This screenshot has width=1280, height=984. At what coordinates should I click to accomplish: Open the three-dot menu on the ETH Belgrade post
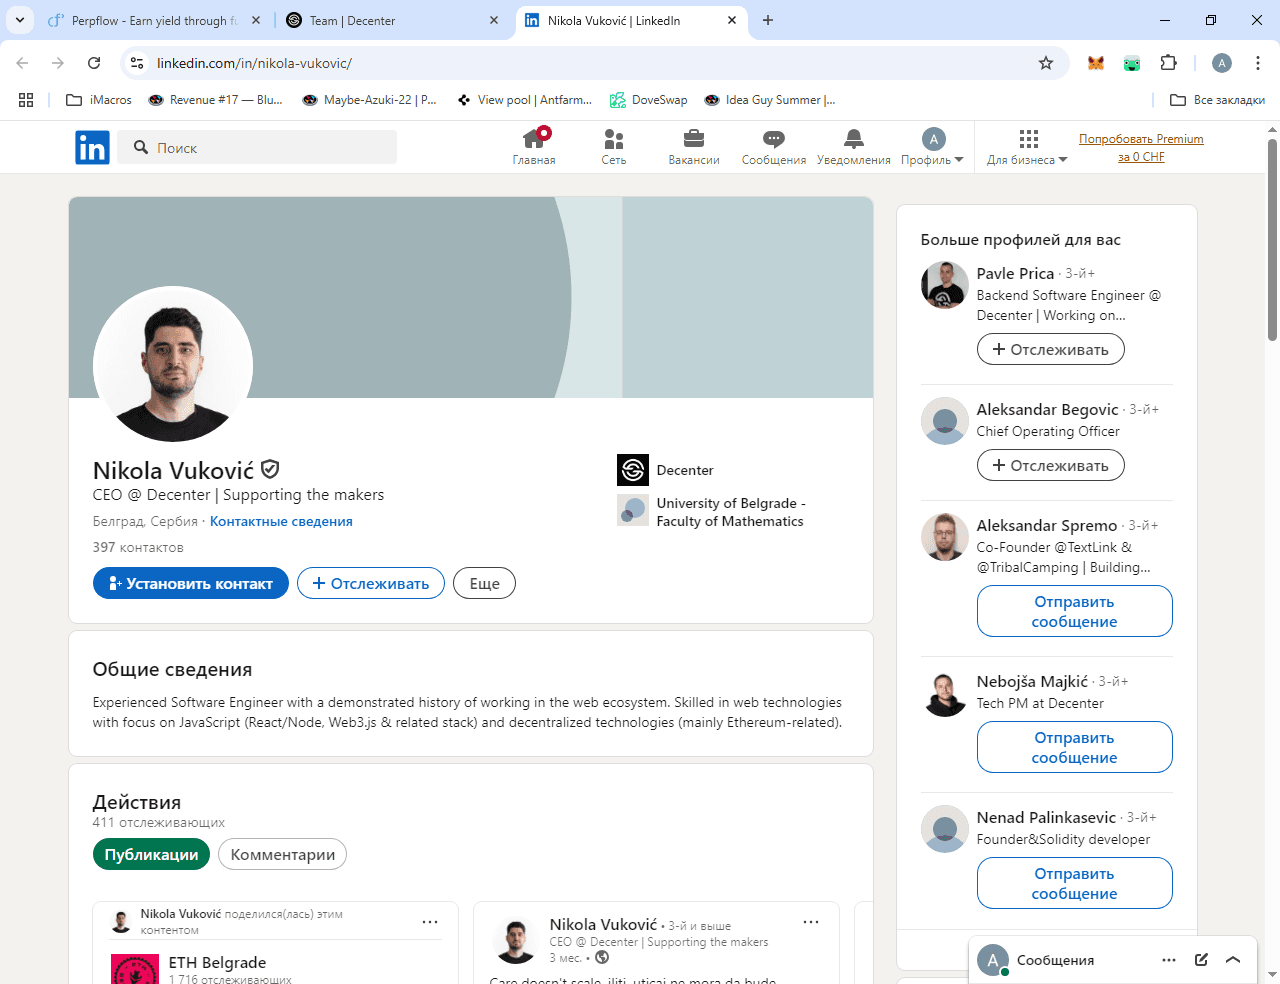pyautogui.click(x=430, y=922)
